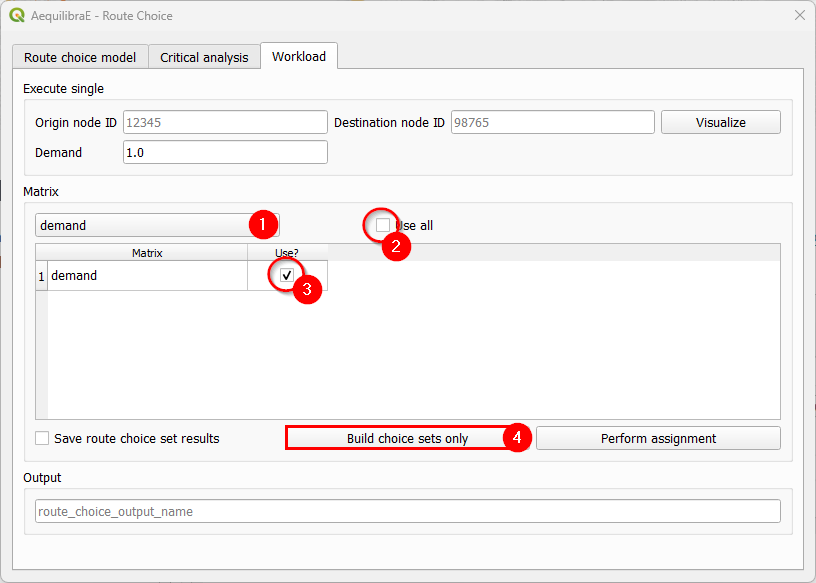This screenshot has height=583, width=816.
Task: Run the Perform assignment button
Action: (658, 438)
